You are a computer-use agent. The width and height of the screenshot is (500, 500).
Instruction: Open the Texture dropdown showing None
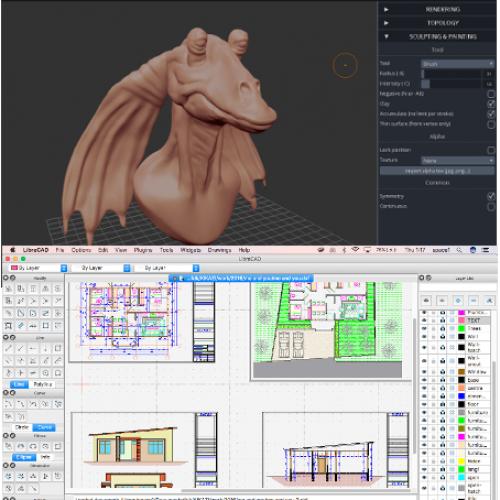[457, 161]
